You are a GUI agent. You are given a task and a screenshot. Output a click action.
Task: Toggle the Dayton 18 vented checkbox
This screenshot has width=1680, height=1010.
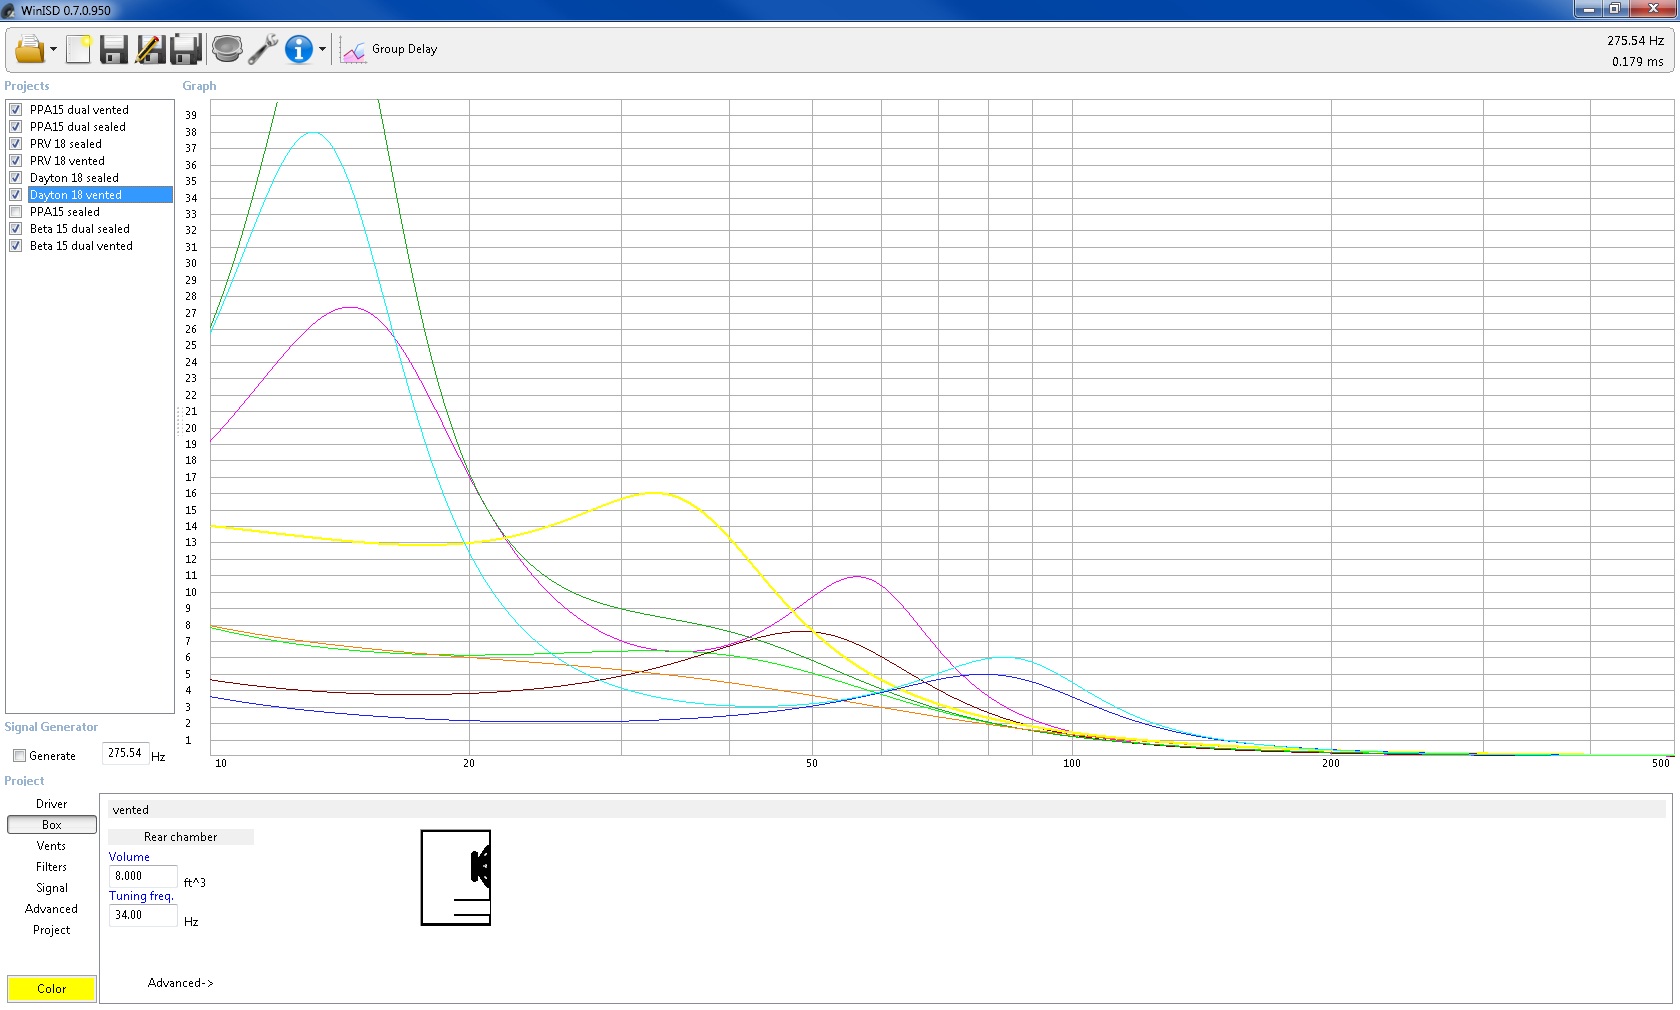point(16,195)
